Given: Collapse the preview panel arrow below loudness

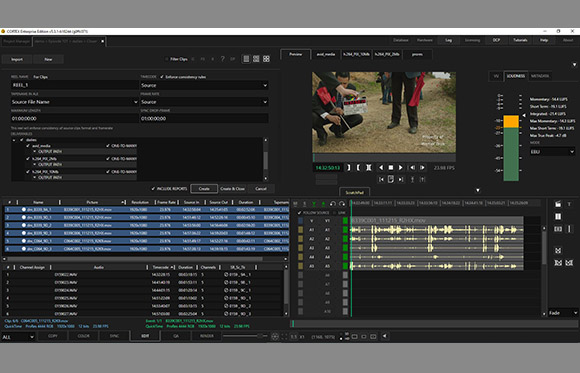Looking at the screenshot, I should tap(478, 190).
